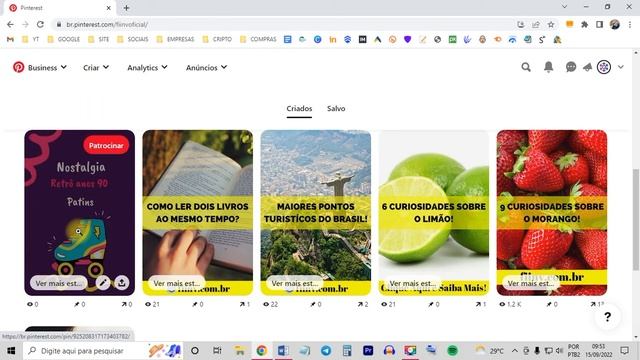
Task: Click Ver mais est... on pontos turísticos pin
Action: click(294, 283)
